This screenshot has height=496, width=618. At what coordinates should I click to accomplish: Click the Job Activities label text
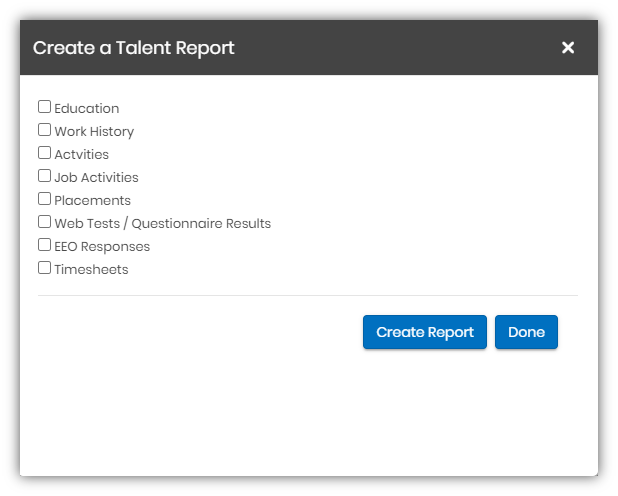97,177
